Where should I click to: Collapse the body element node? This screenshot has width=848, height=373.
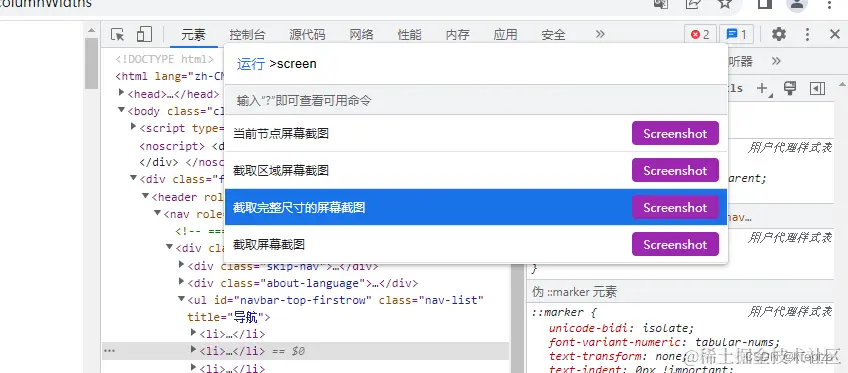[121, 110]
